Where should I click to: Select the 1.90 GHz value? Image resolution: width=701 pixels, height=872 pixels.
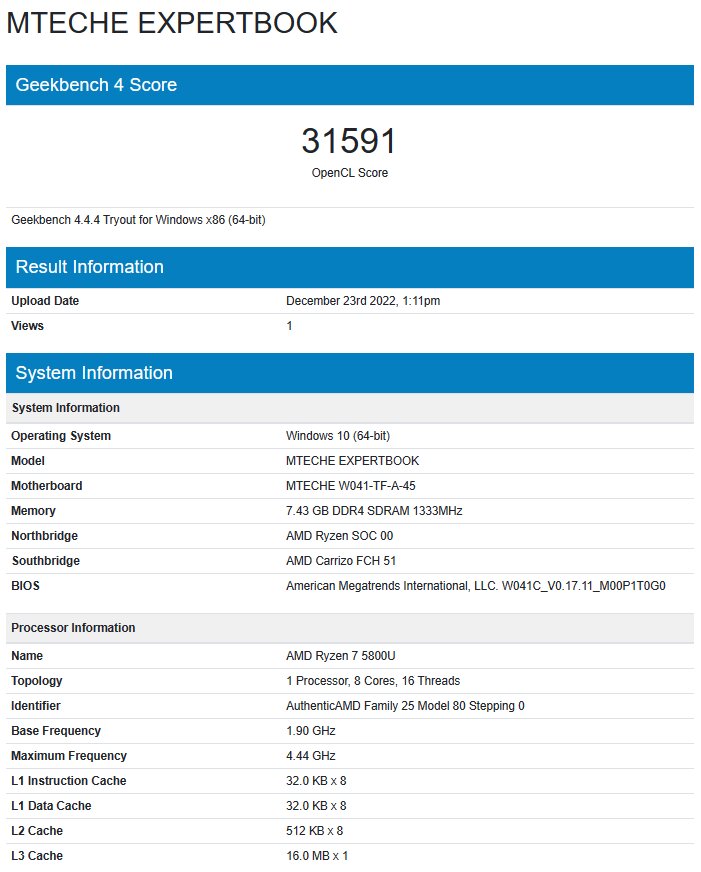tap(311, 731)
